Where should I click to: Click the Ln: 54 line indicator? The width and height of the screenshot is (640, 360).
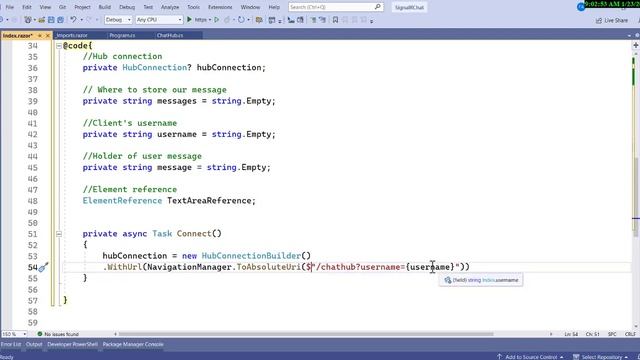[x=571, y=334]
